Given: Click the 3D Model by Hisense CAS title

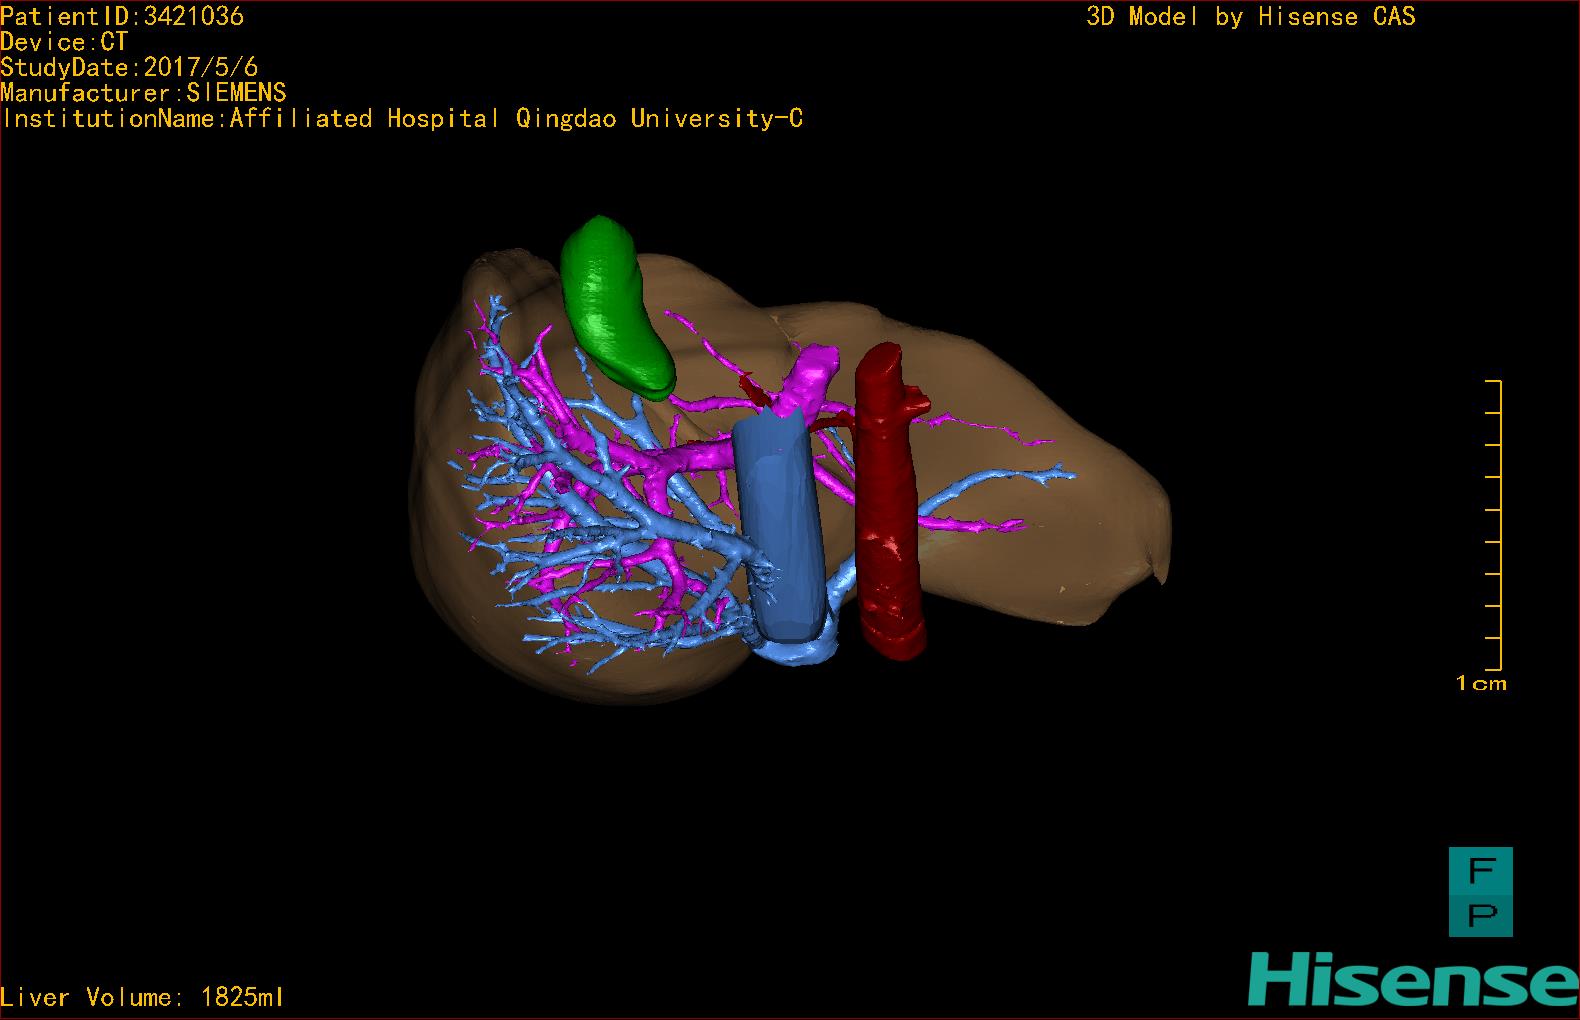Looking at the screenshot, I should (x=1250, y=16).
